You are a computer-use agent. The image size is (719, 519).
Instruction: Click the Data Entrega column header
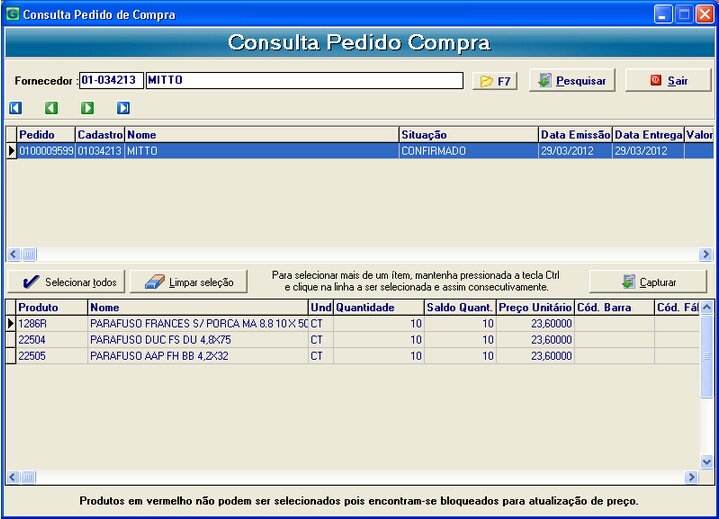[x=648, y=135]
